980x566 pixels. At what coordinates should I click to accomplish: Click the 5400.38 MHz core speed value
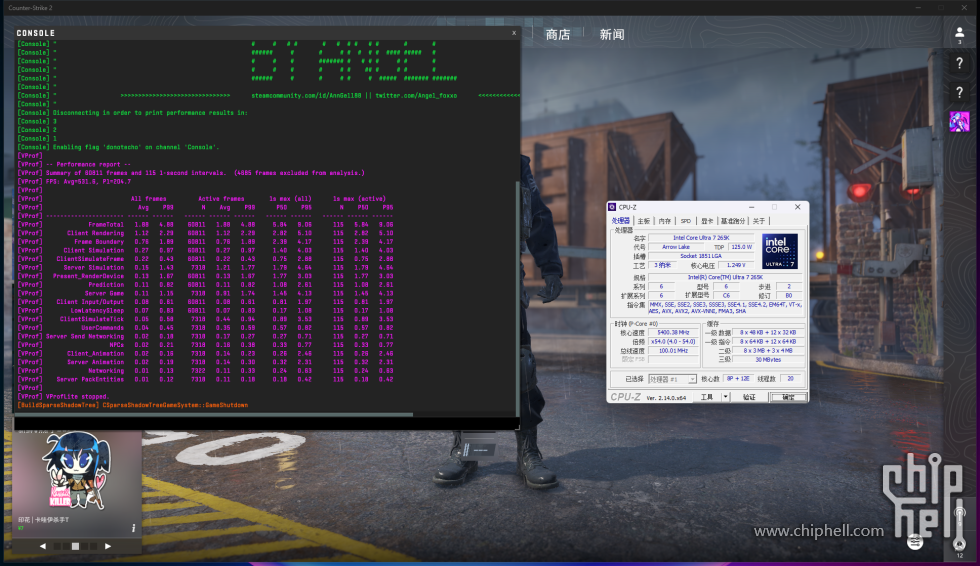pos(673,332)
